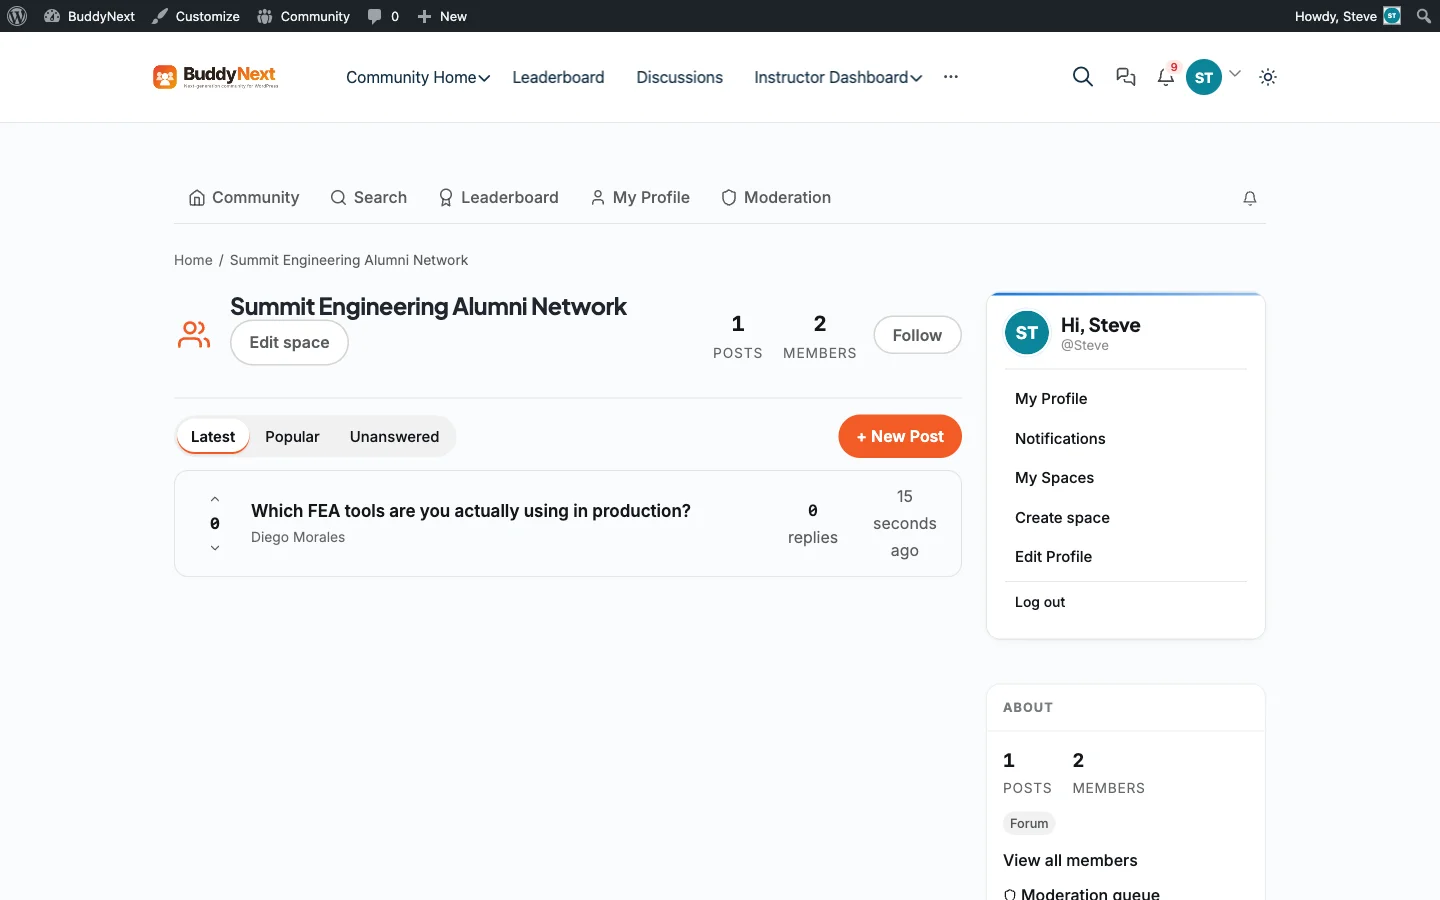Screen dimensions: 1440x900
Task: Open the header search icon
Action: pos(1082,77)
